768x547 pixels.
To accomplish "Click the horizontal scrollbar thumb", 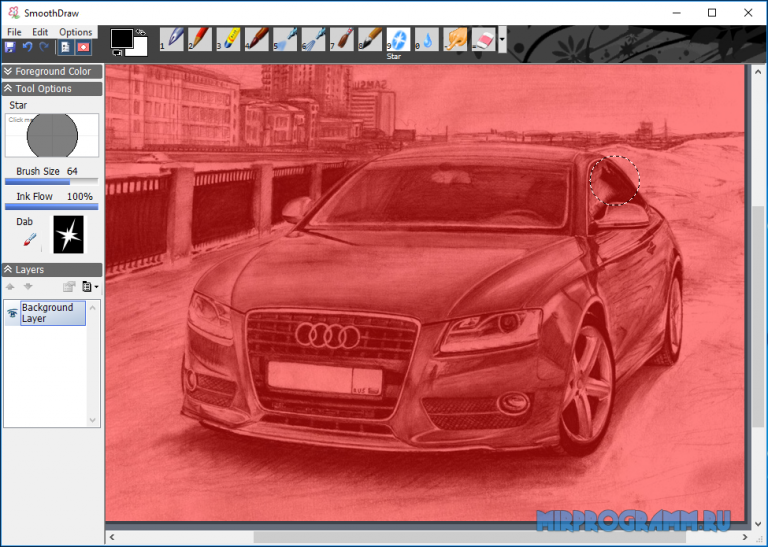I will tap(470, 537).
